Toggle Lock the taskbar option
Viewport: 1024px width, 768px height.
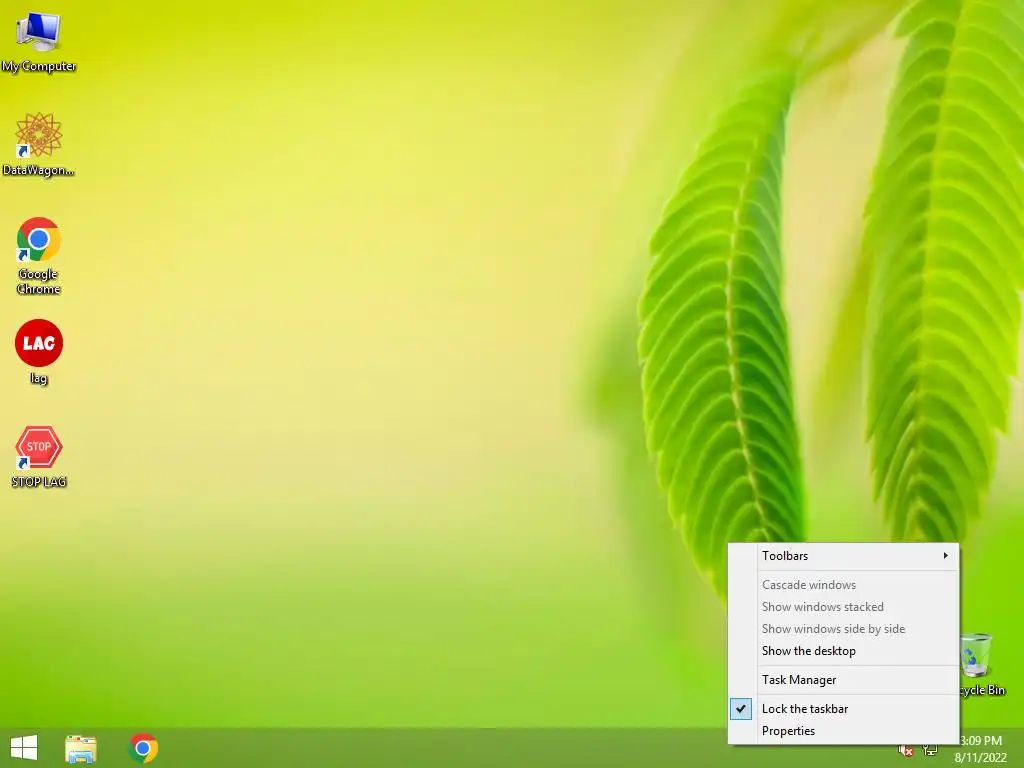pos(843,709)
